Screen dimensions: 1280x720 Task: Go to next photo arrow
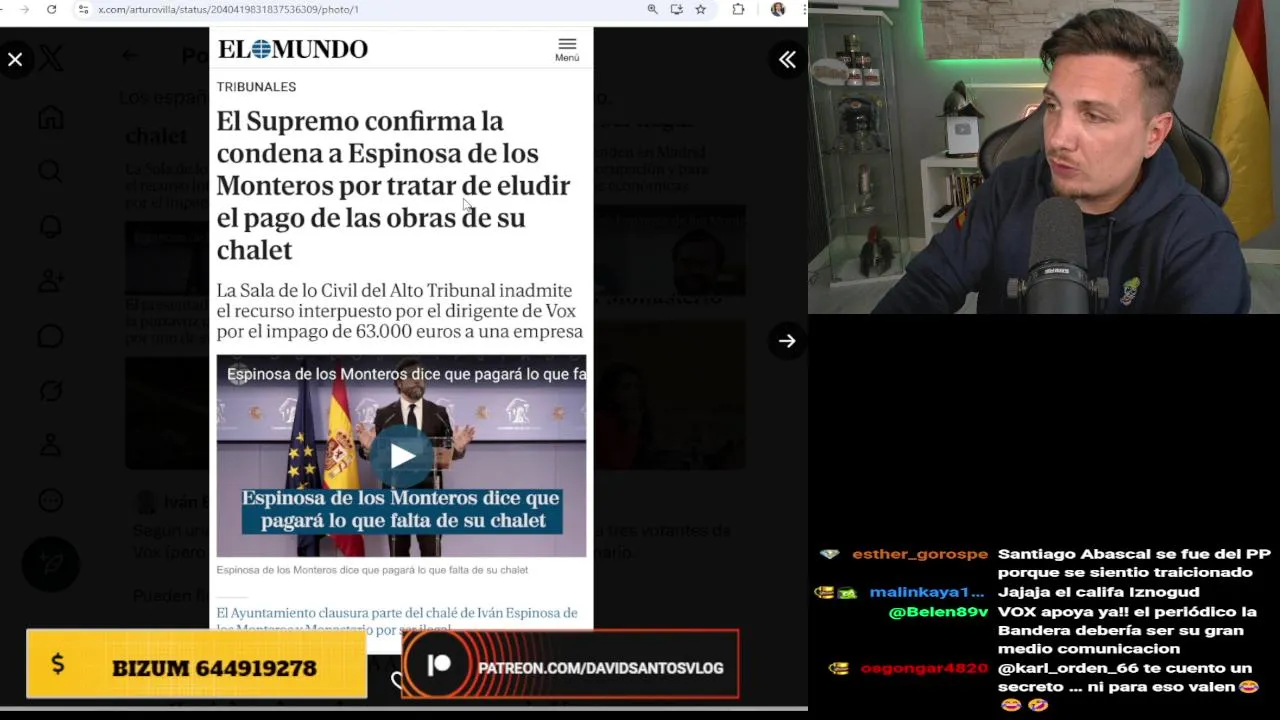(x=788, y=341)
